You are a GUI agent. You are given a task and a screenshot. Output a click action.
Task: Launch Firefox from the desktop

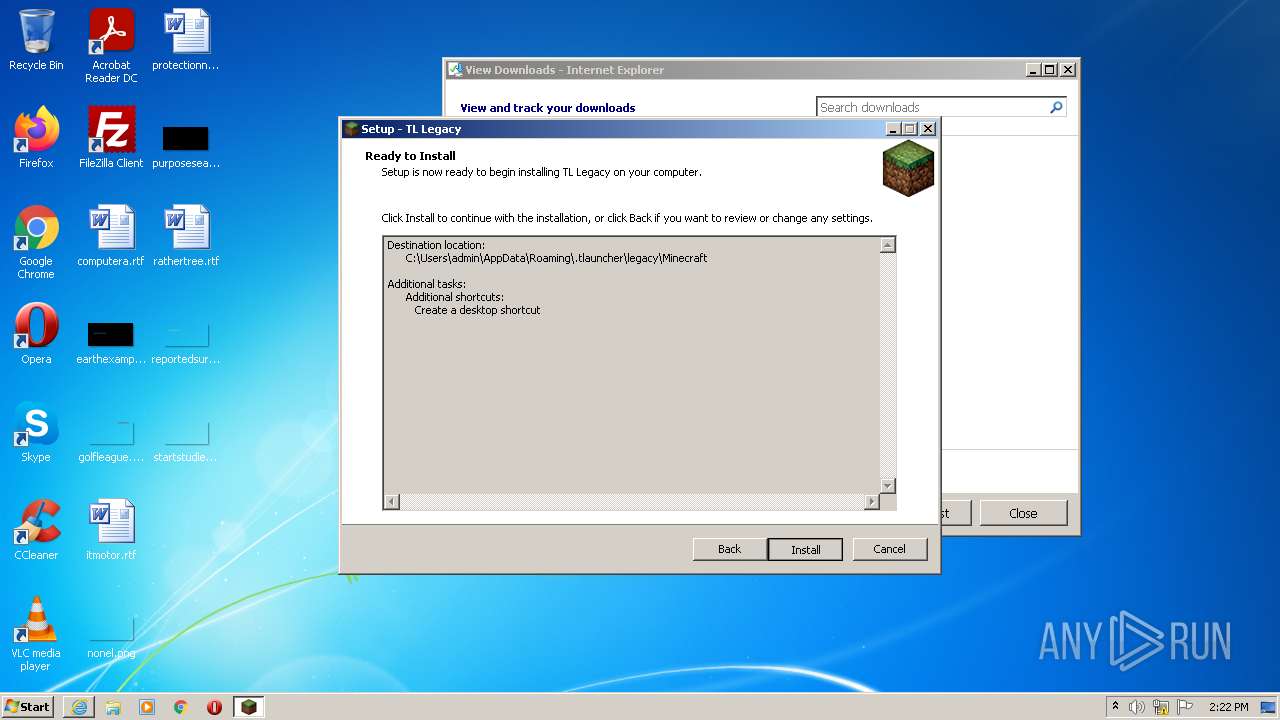click(x=36, y=138)
